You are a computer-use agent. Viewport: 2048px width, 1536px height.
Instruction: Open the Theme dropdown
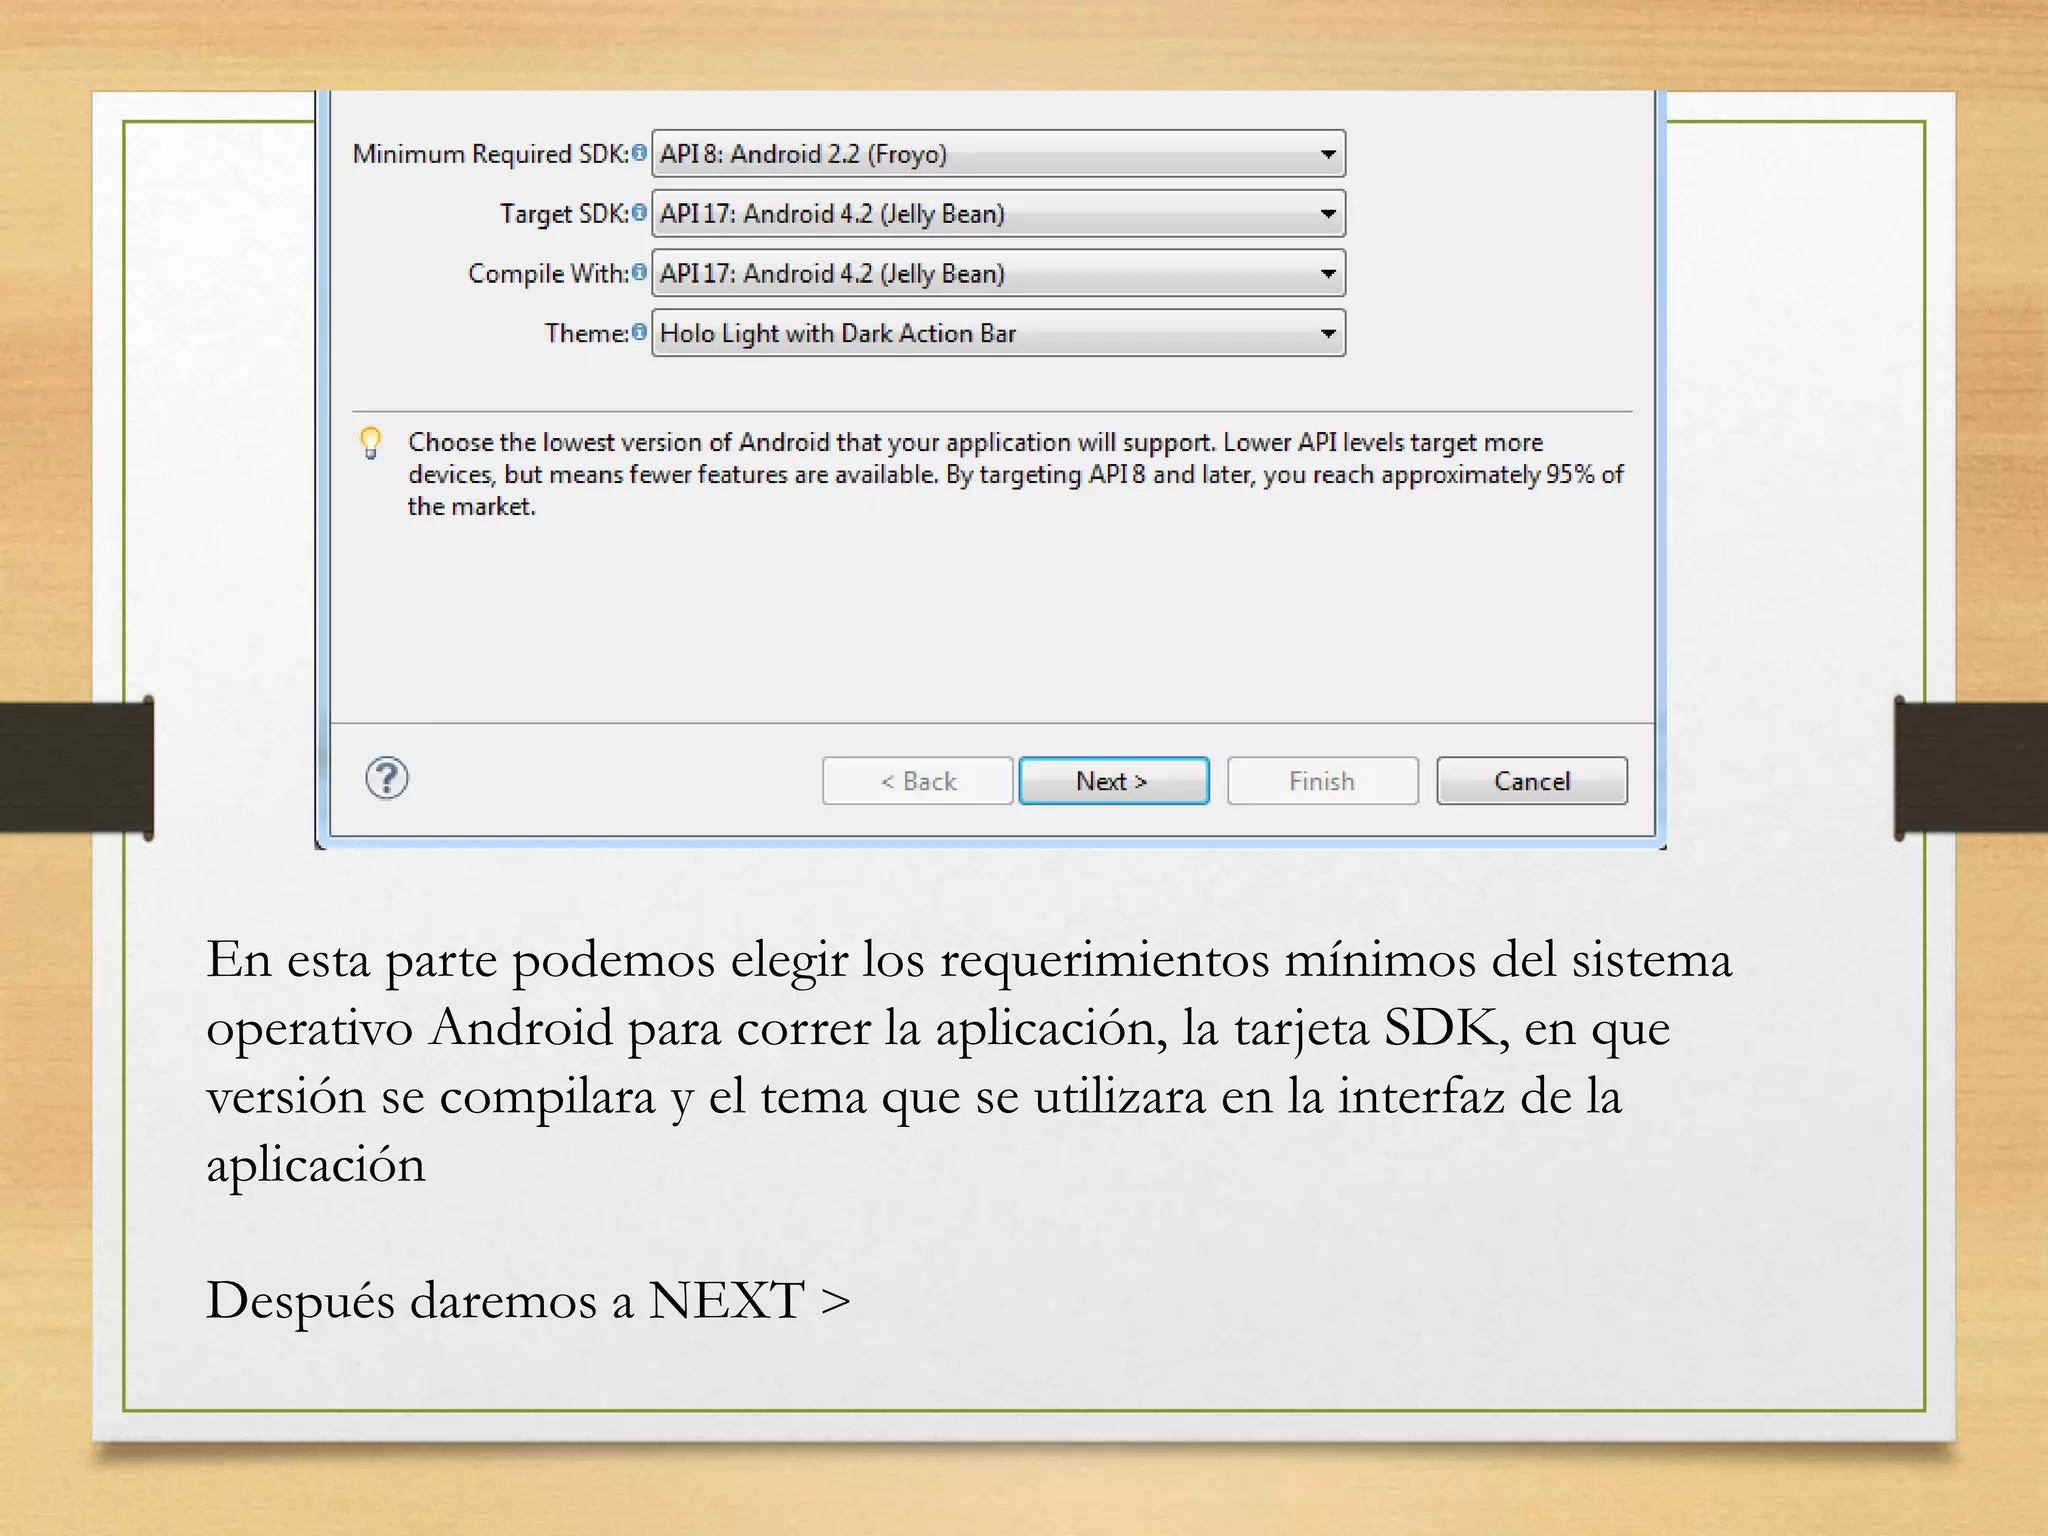click(998, 333)
